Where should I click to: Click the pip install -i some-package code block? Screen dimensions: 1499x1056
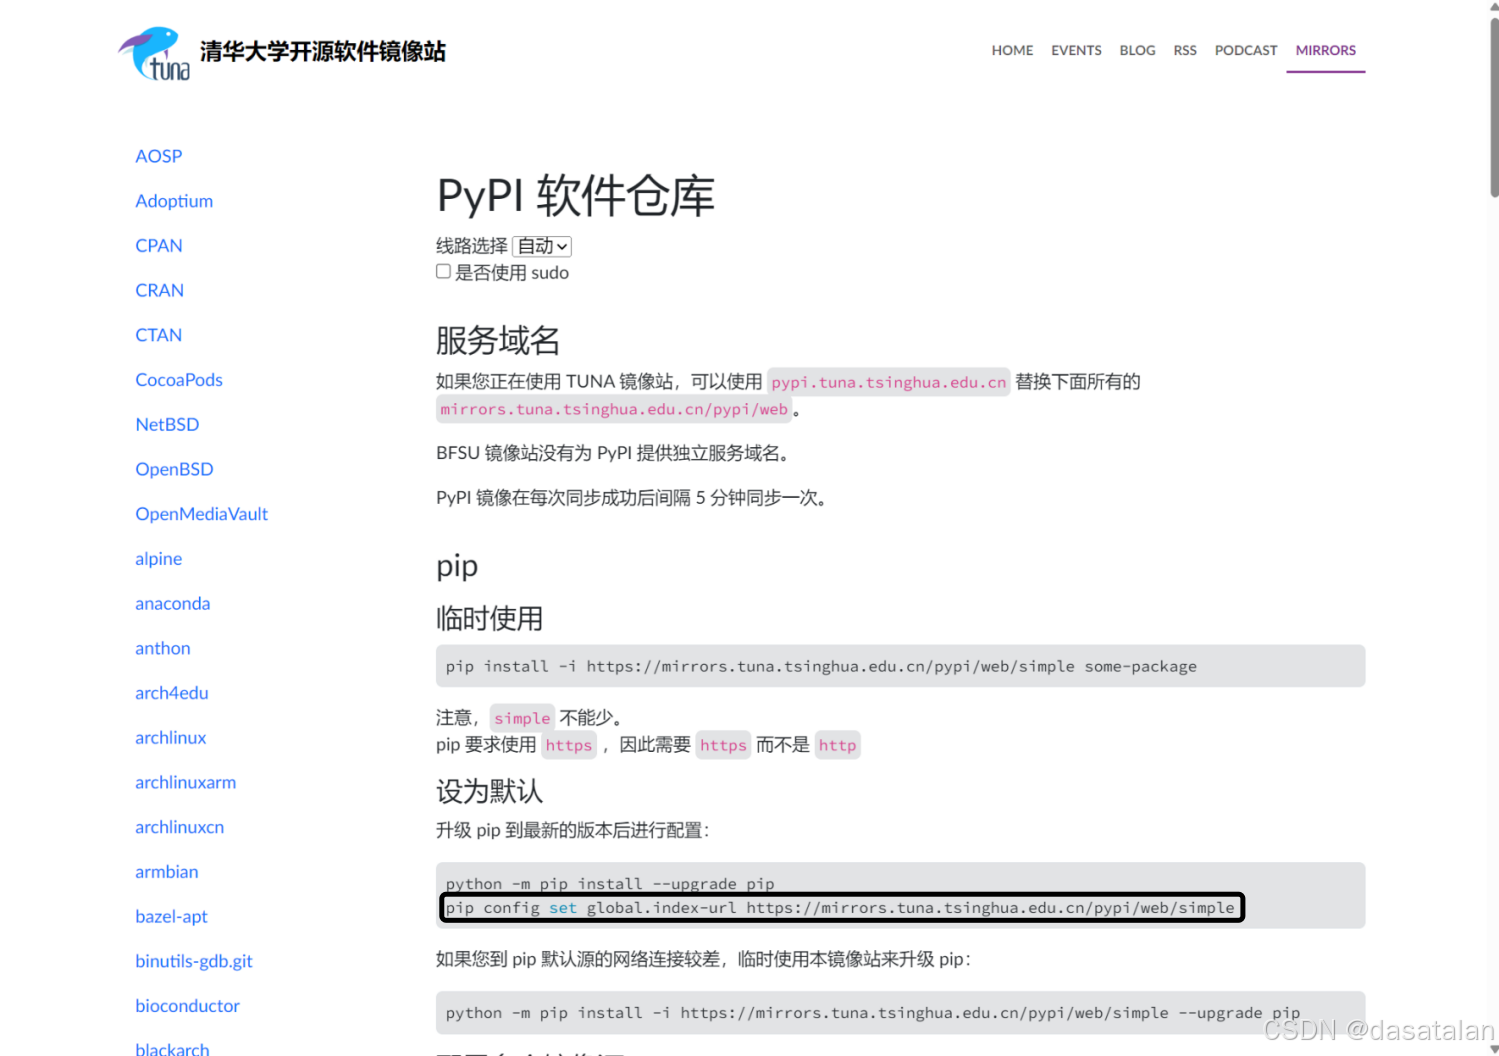[x=900, y=666]
